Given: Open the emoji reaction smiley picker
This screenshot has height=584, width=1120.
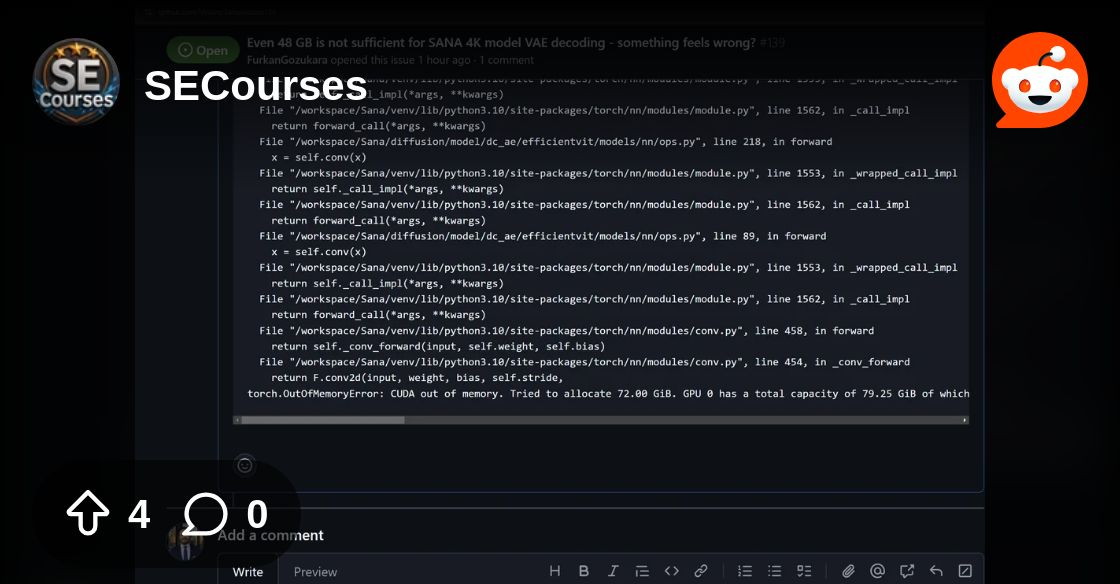Looking at the screenshot, I should tap(244, 464).
